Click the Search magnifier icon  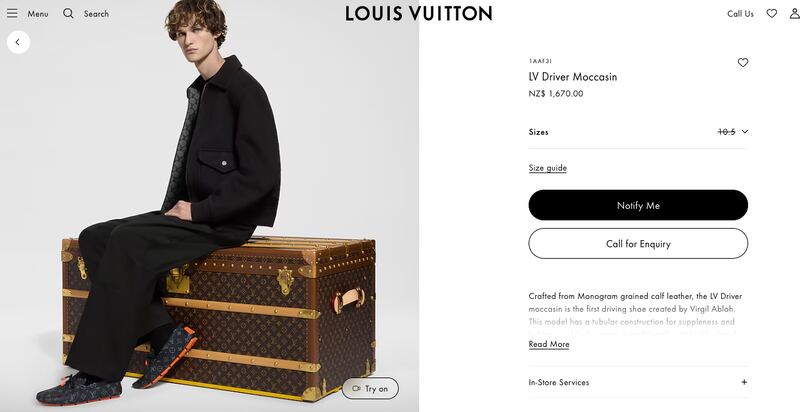[68, 13]
